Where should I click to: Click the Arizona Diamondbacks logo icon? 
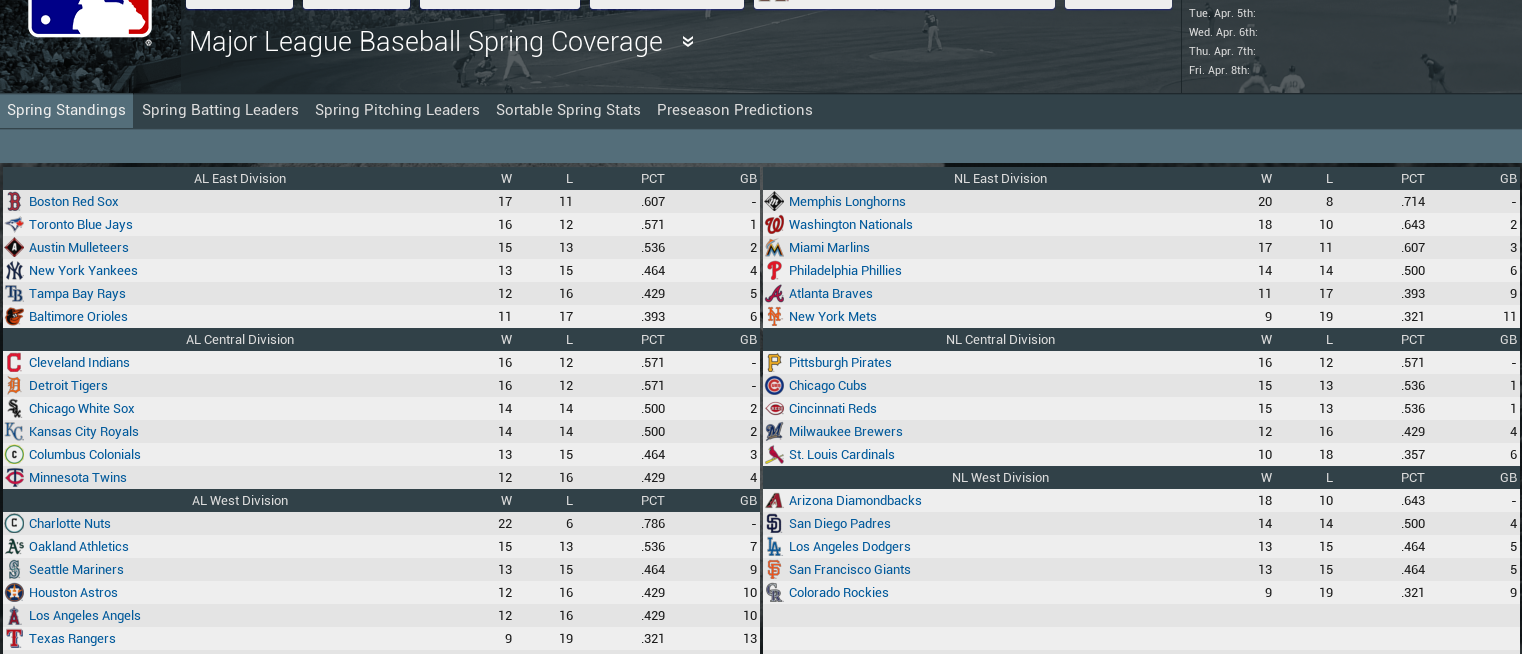tap(774, 501)
